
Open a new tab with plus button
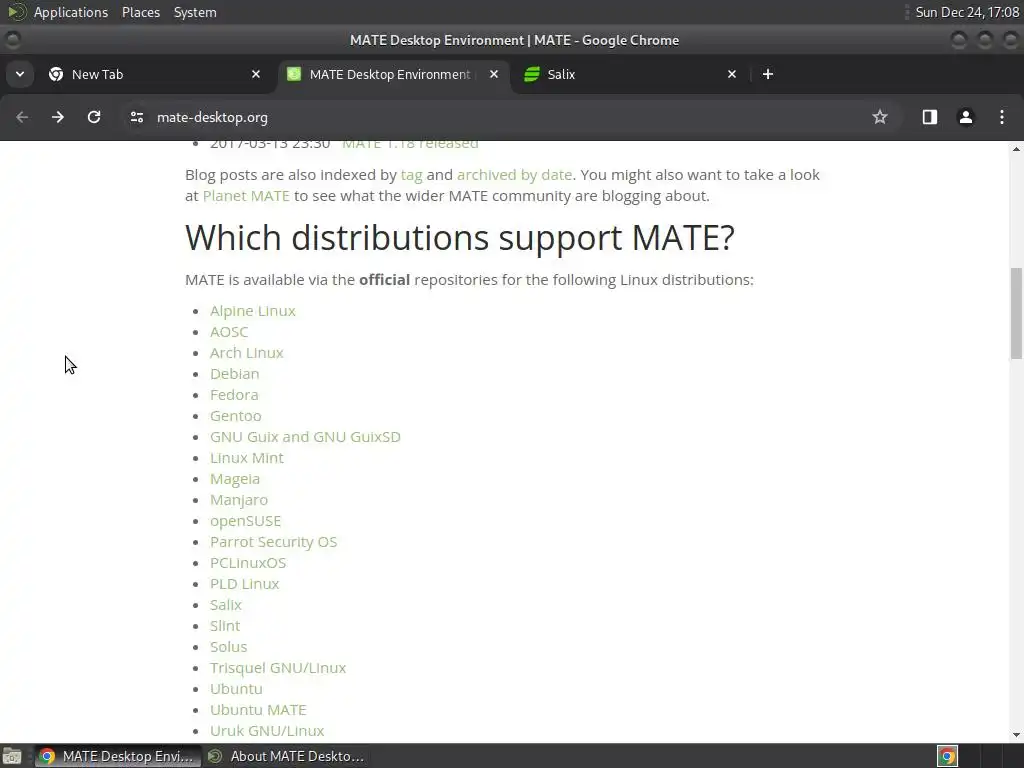point(768,74)
